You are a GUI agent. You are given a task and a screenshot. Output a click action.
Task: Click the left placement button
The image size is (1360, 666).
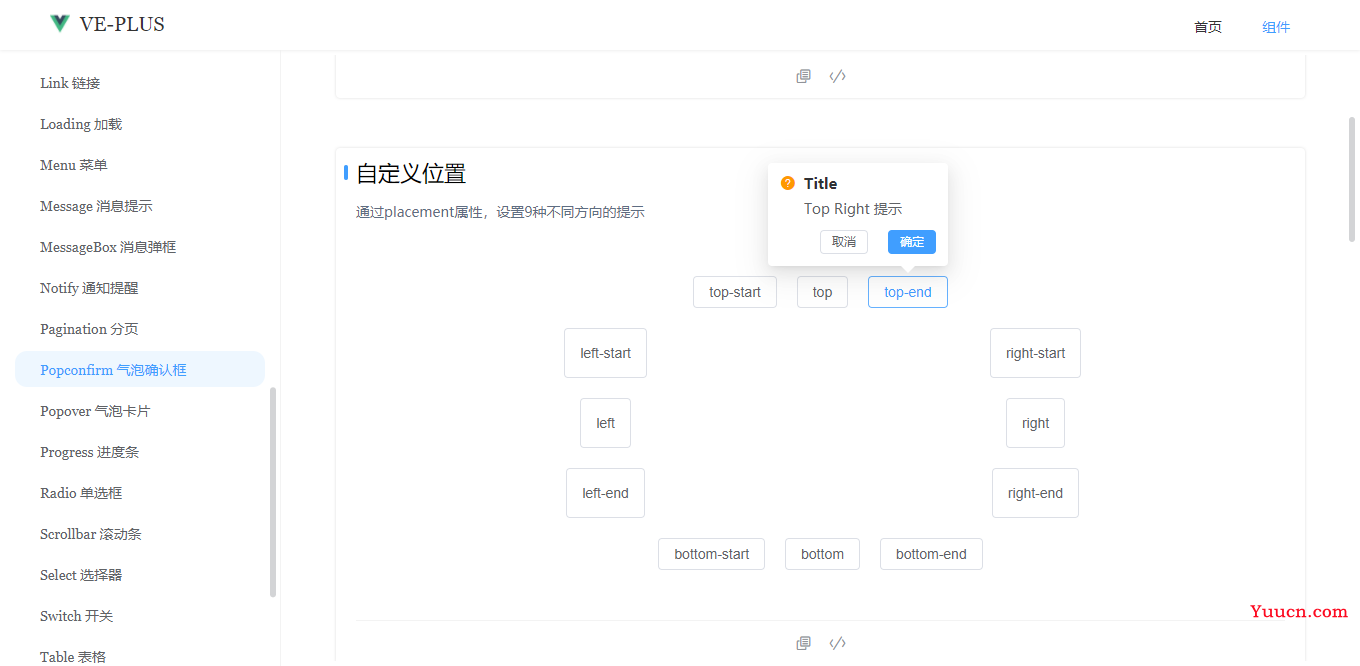605,423
